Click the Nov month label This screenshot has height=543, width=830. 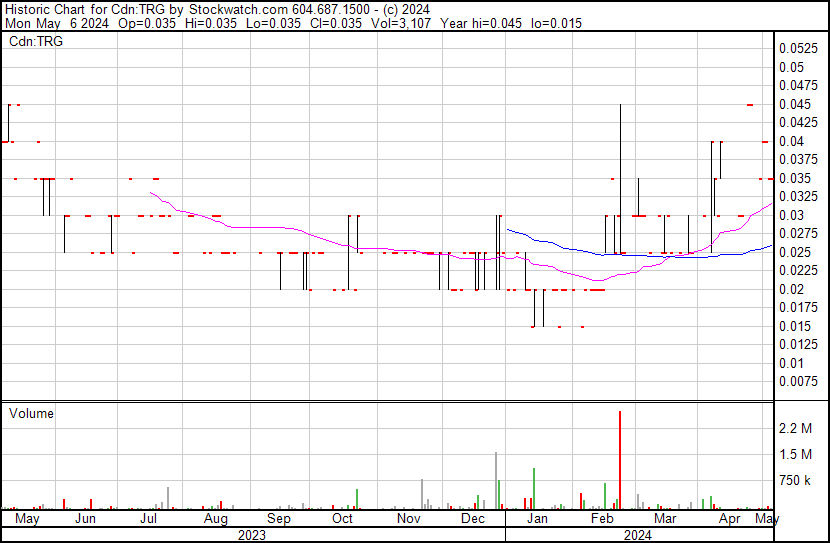coord(409,518)
